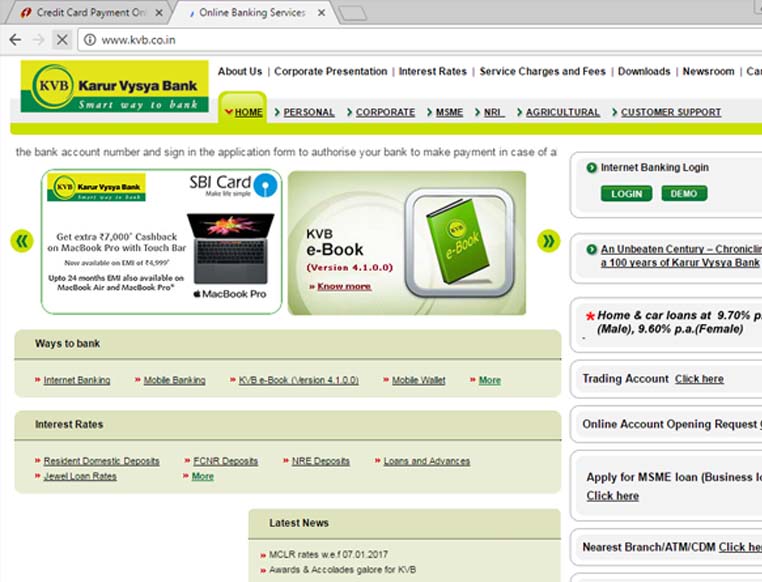Open Online Account Opening Request
The width and height of the screenshot is (762, 582).
point(672,424)
